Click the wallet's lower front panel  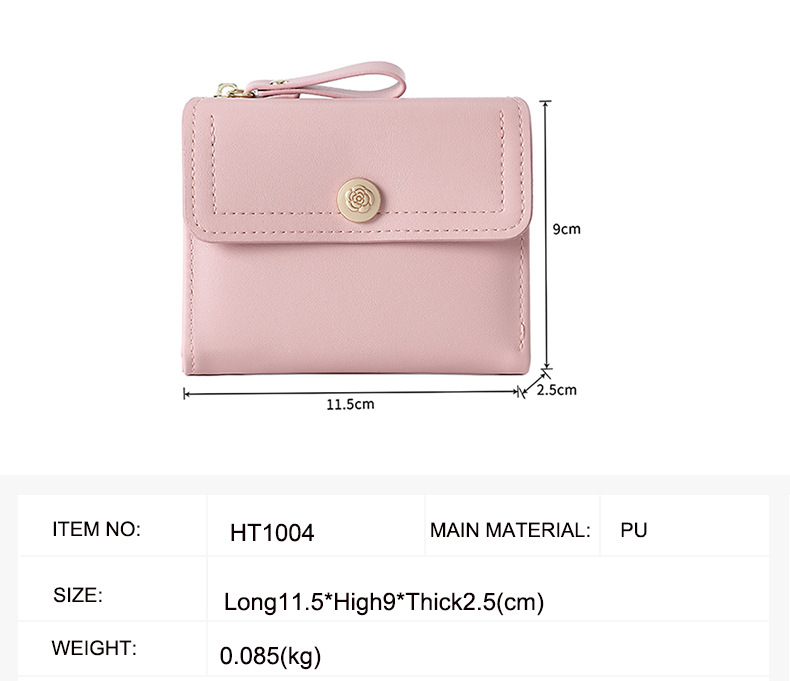pos(357,307)
